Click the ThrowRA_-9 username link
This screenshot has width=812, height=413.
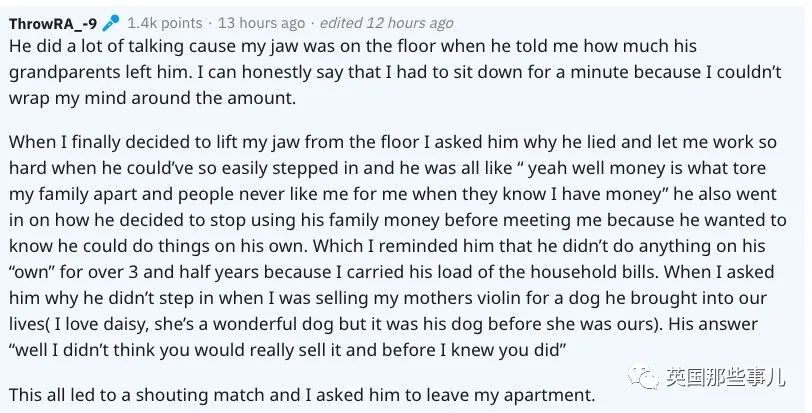coord(53,24)
